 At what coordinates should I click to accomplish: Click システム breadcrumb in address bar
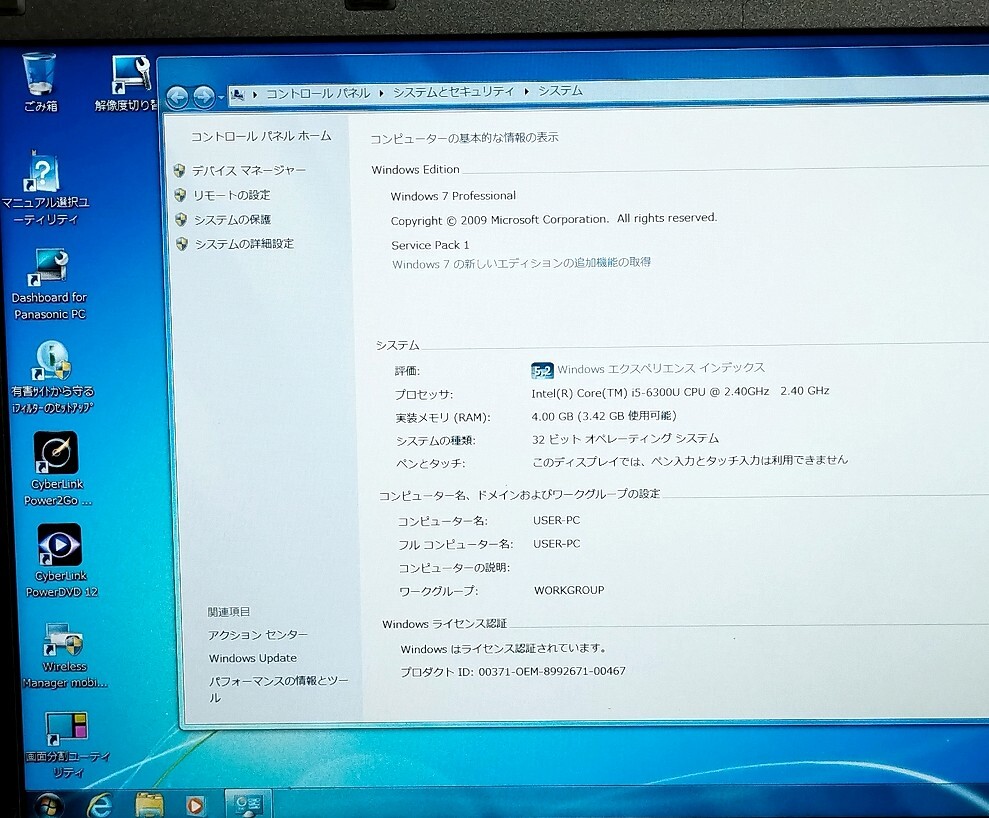click(560, 90)
